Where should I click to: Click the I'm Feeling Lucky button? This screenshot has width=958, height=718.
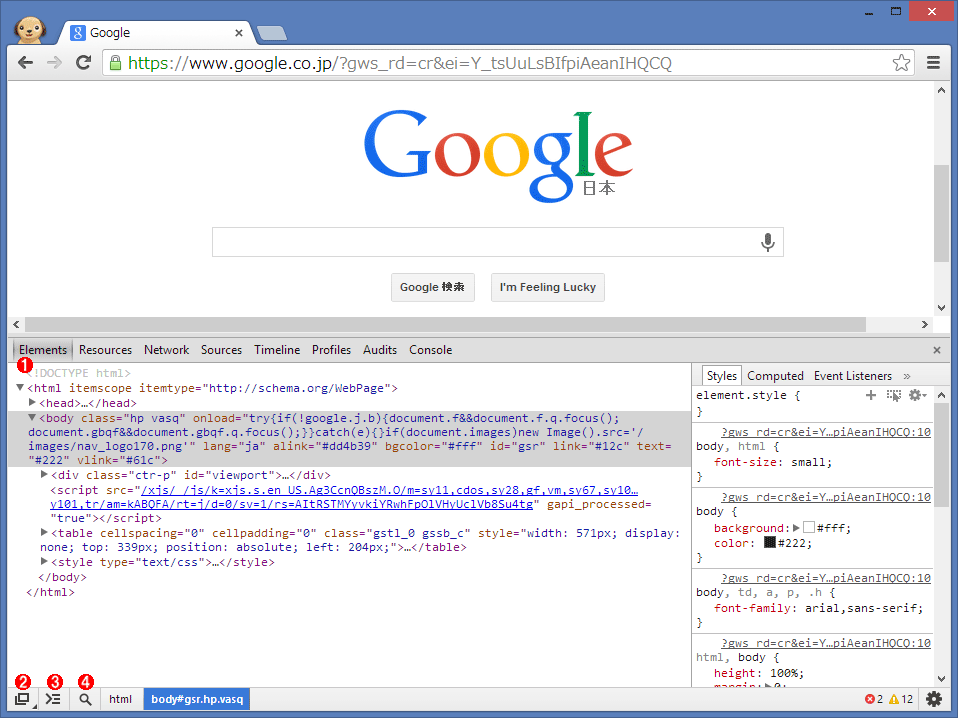click(547, 287)
